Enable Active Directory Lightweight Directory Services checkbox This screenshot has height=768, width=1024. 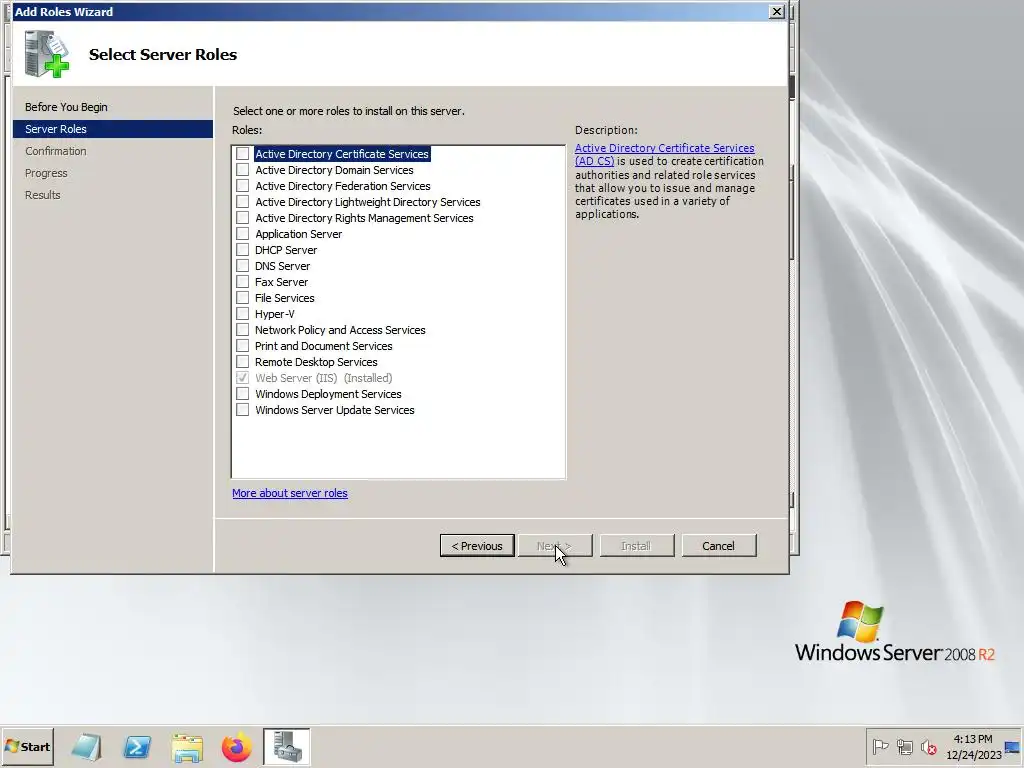[x=242, y=202]
